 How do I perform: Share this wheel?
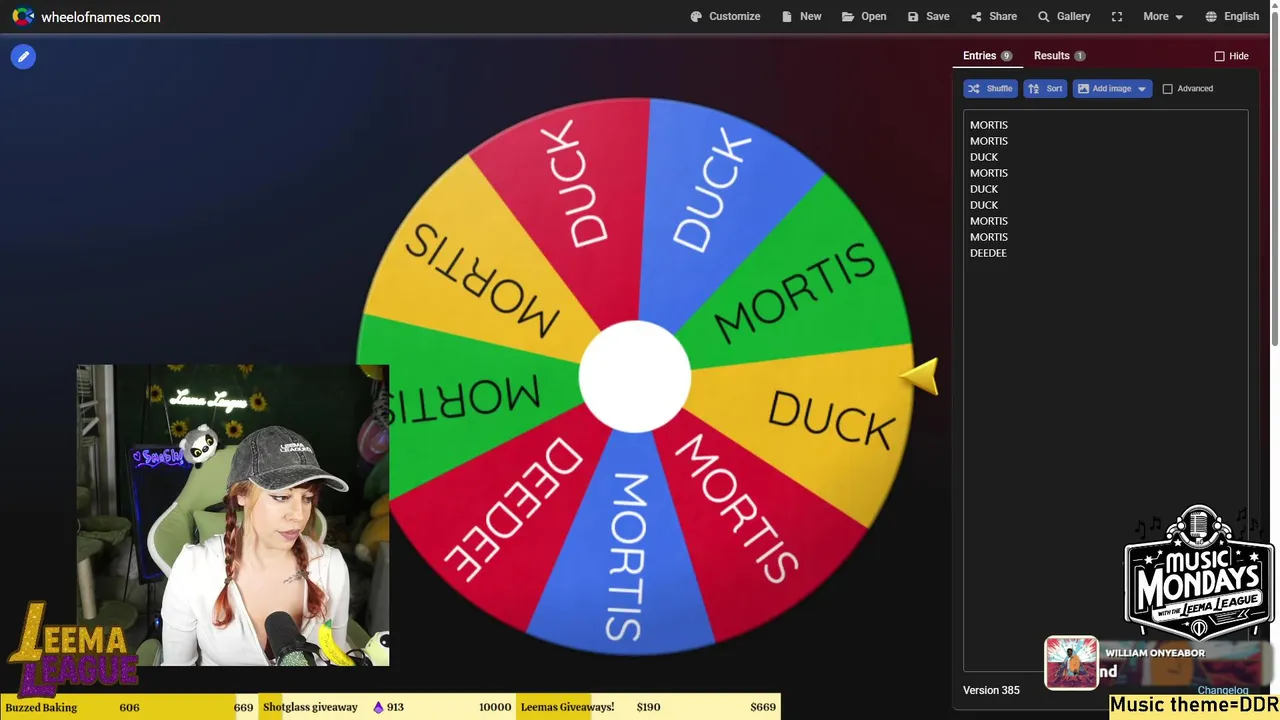pyautogui.click(x=993, y=16)
